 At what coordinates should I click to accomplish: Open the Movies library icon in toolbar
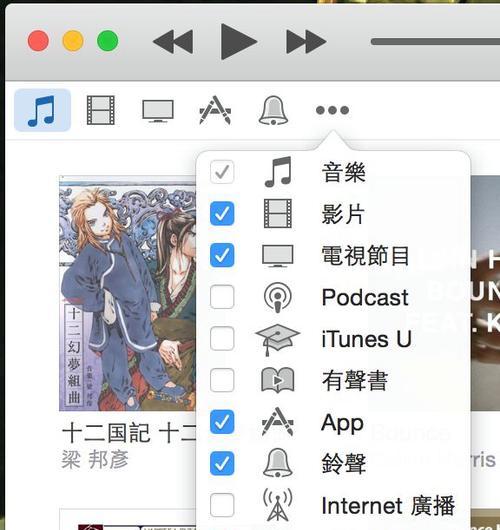coord(101,110)
